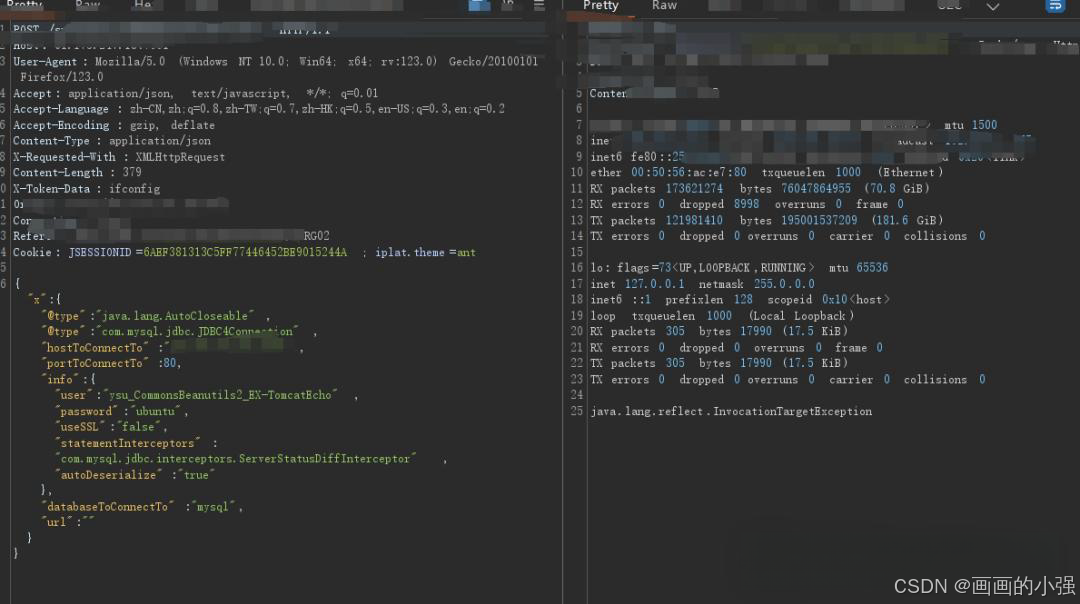1080x604 pixels.
Task: Toggle the request non-printable characters icon
Action: 508,4
